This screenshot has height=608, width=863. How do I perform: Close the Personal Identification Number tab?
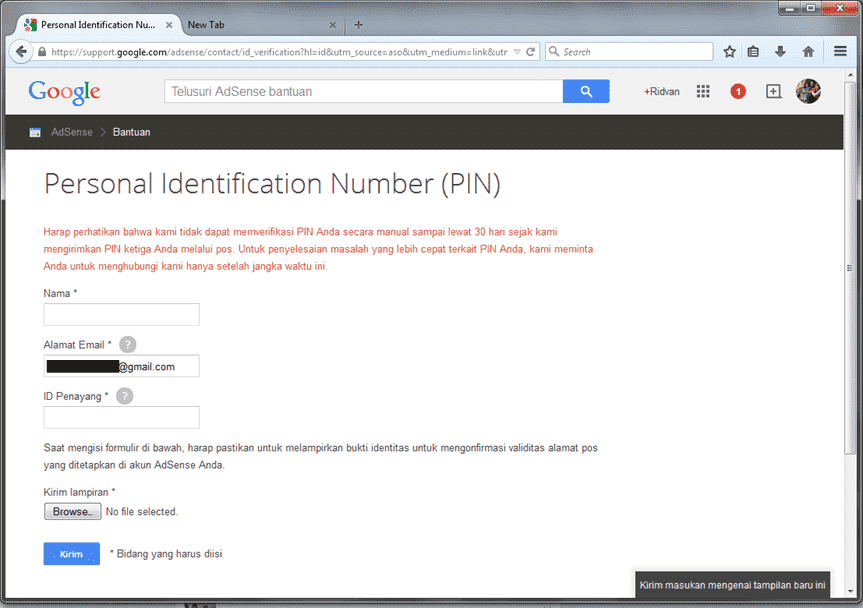click(x=169, y=25)
